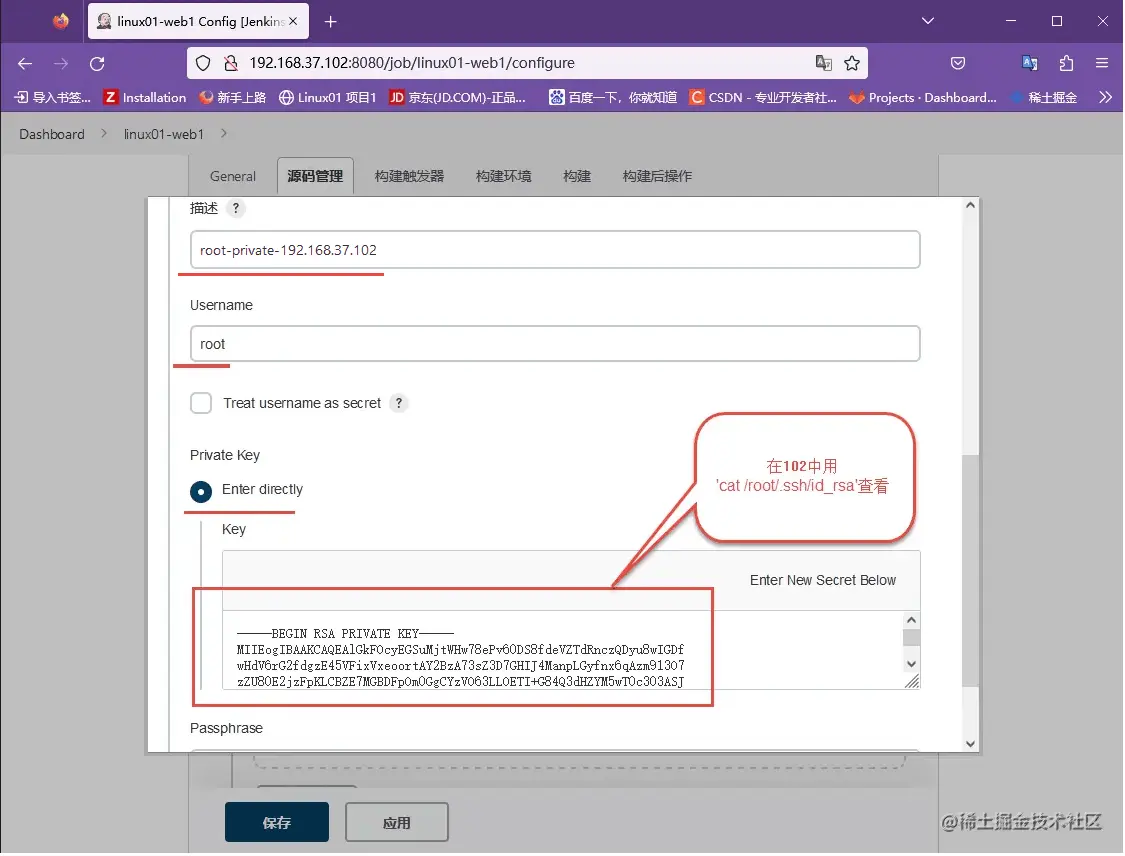Screen dimensions: 1125x856
Task: Save the configuration with 保存 button
Action: coord(277,823)
